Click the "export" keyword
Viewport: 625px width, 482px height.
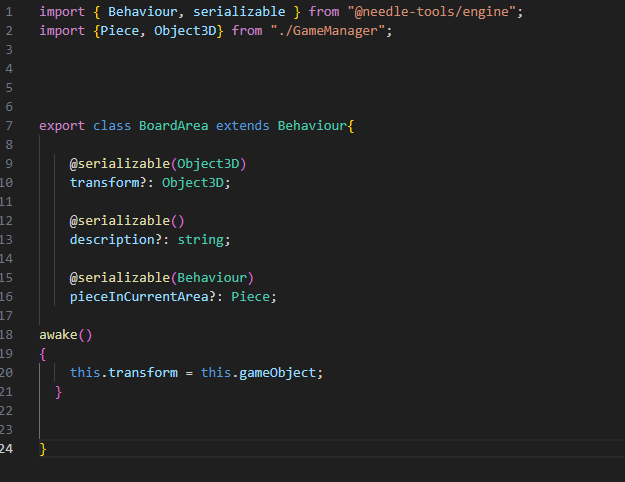coord(62,126)
